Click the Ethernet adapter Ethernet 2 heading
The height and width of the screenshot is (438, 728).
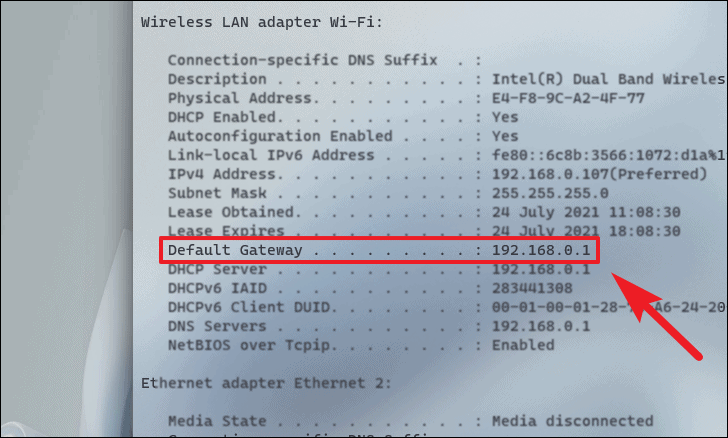point(266,383)
